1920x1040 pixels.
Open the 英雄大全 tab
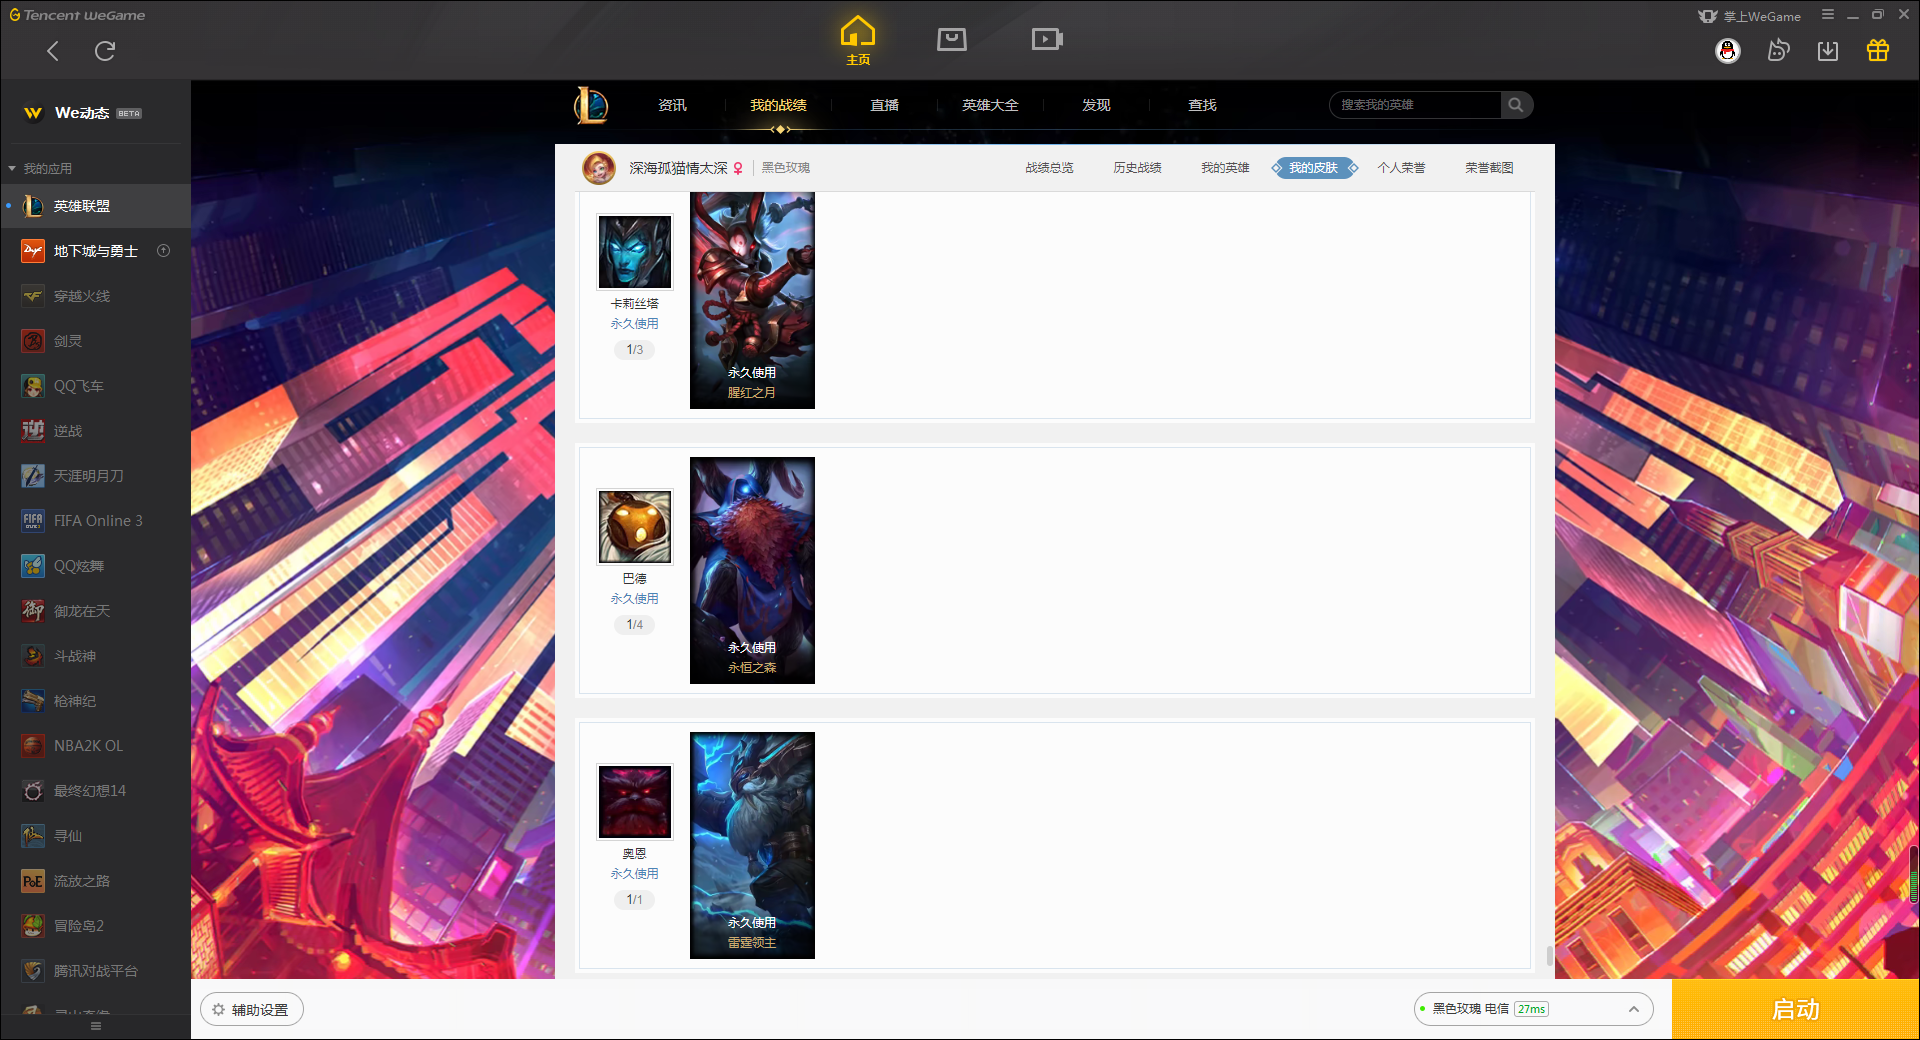990,105
